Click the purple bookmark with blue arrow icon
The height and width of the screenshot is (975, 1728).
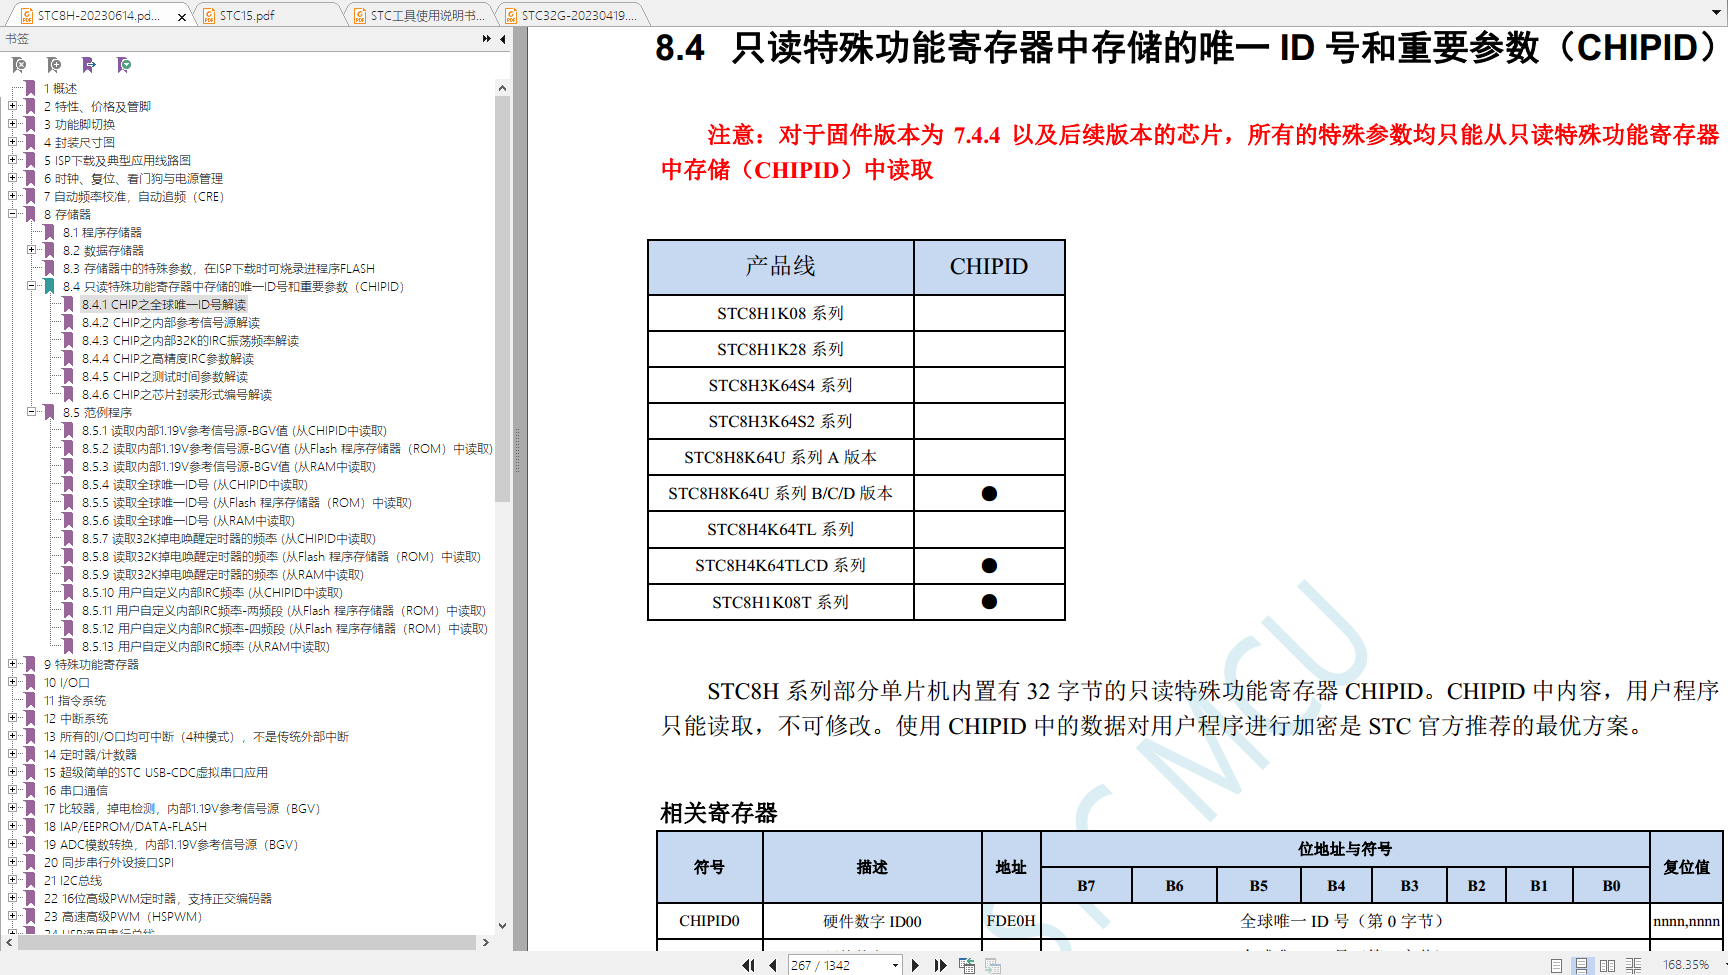tap(89, 65)
